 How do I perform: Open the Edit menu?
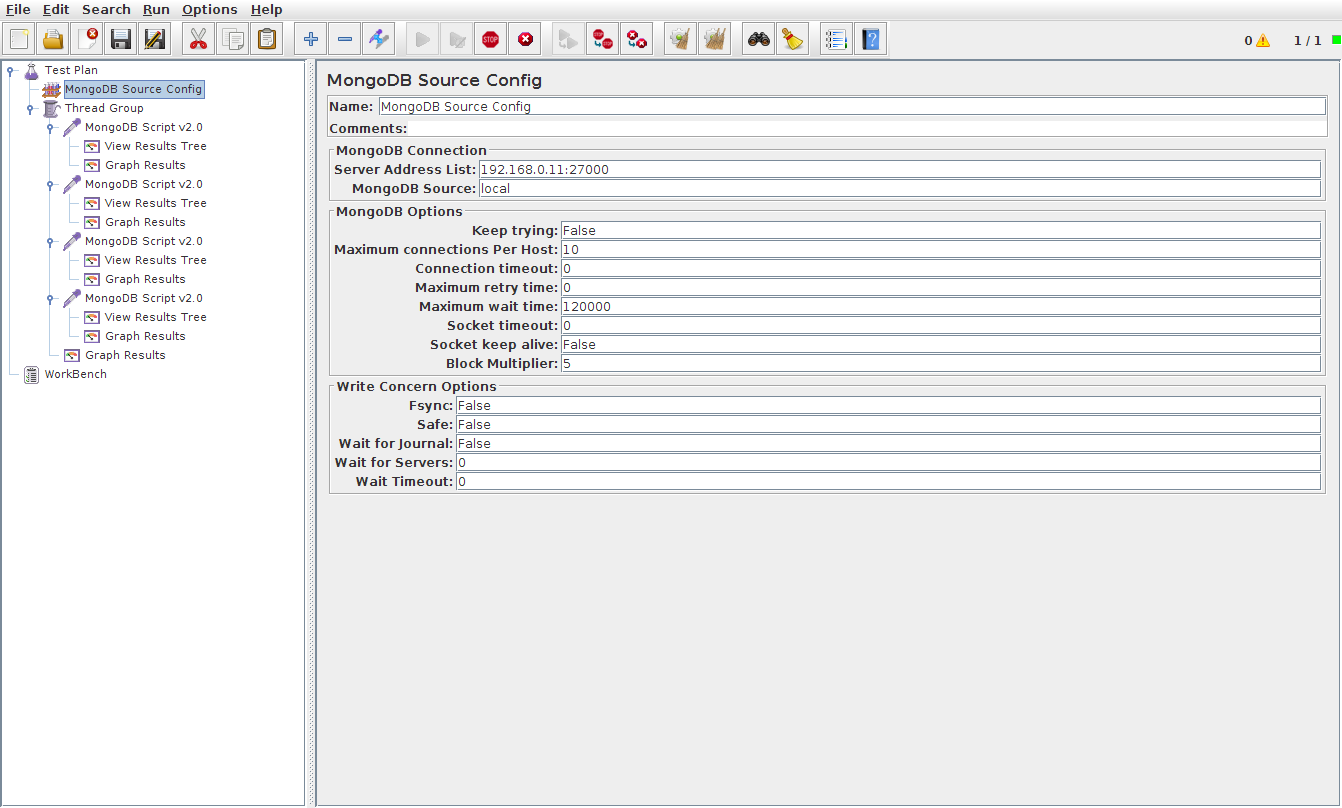tap(55, 9)
